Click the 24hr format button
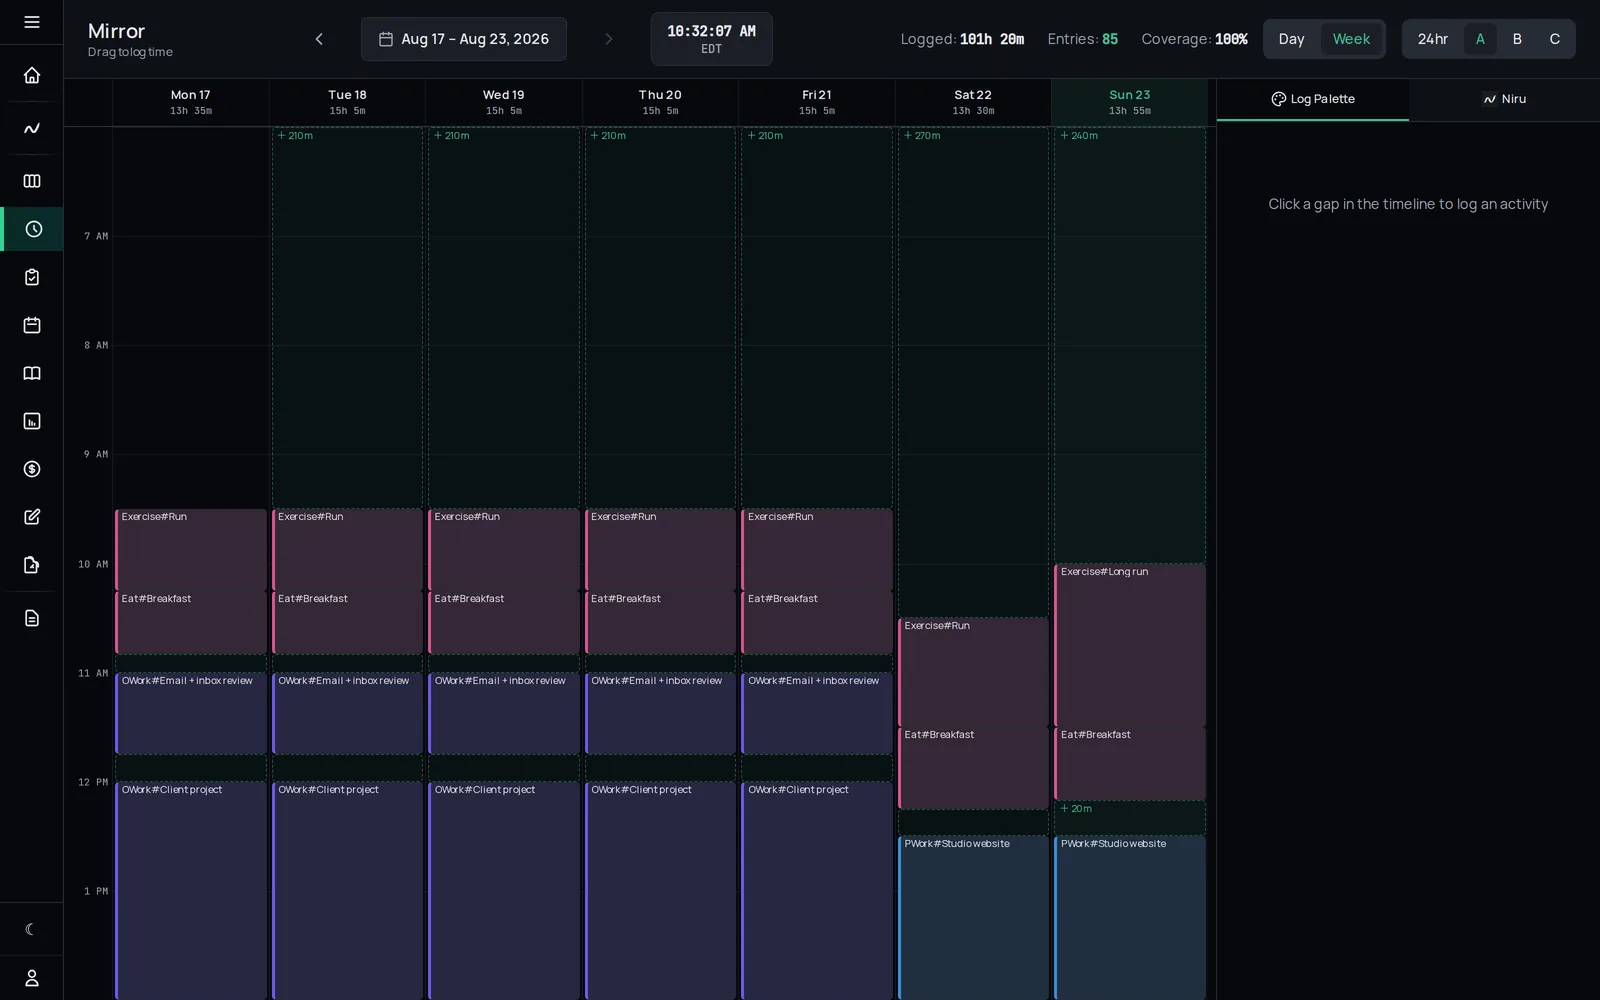Image resolution: width=1600 pixels, height=1000 pixels. click(x=1432, y=39)
